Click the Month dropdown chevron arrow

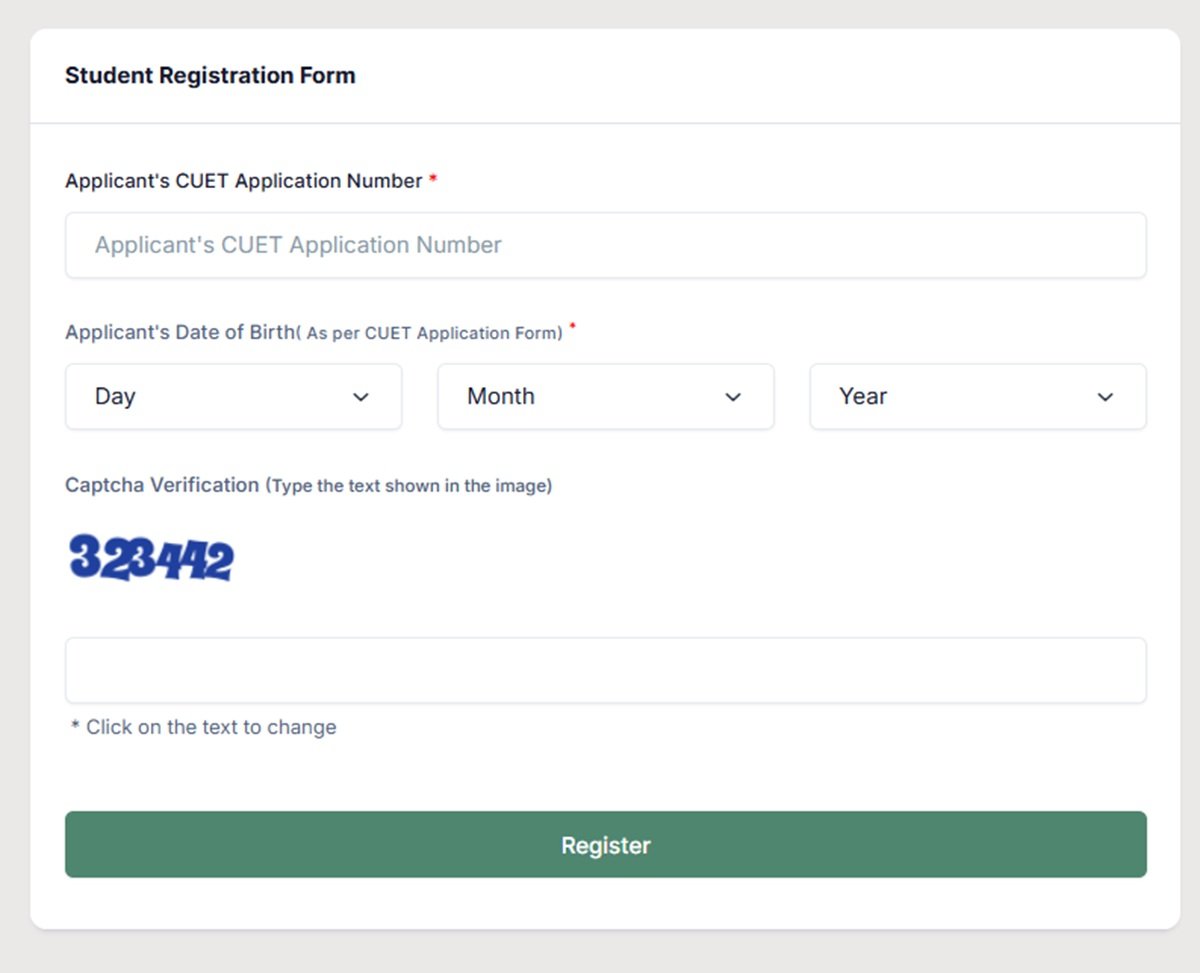click(733, 397)
